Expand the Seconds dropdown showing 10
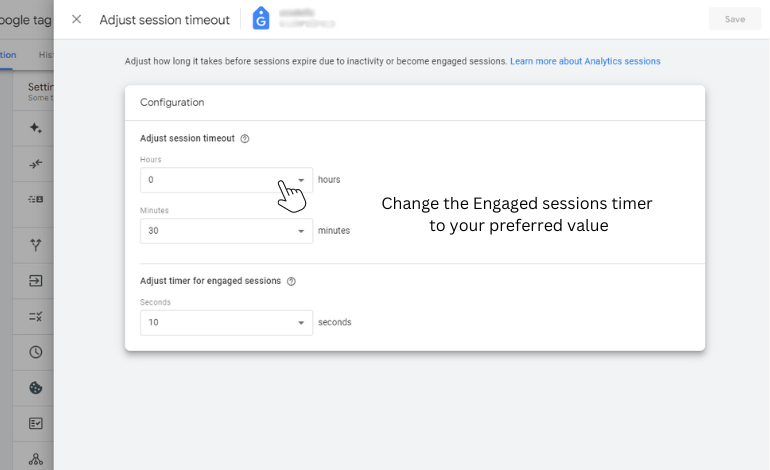The height and width of the screenshot is (470, 770). (226, 323)
